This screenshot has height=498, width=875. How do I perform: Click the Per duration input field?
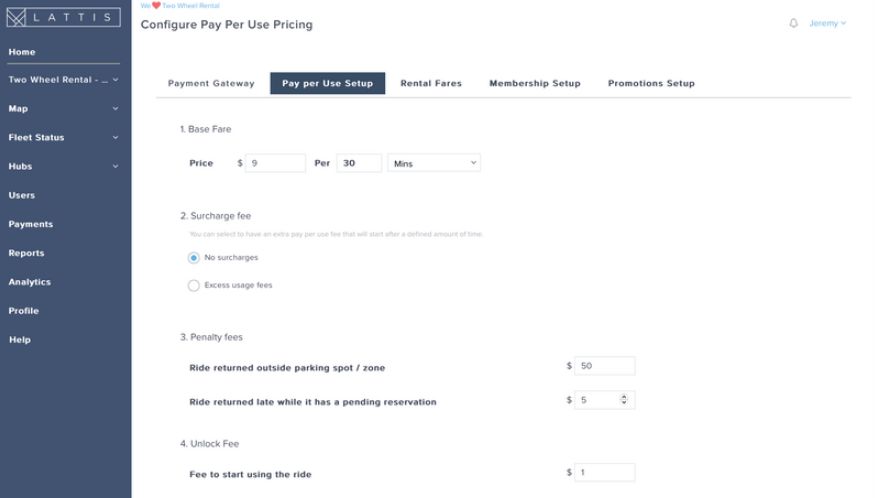pyautogui.click(x=359, y=163)
